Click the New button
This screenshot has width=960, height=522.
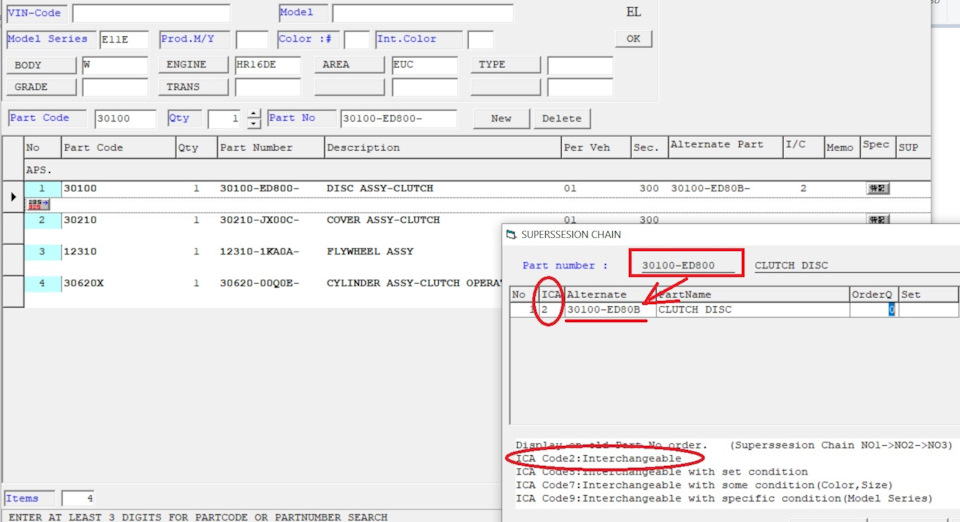click(x=501, y=118)
